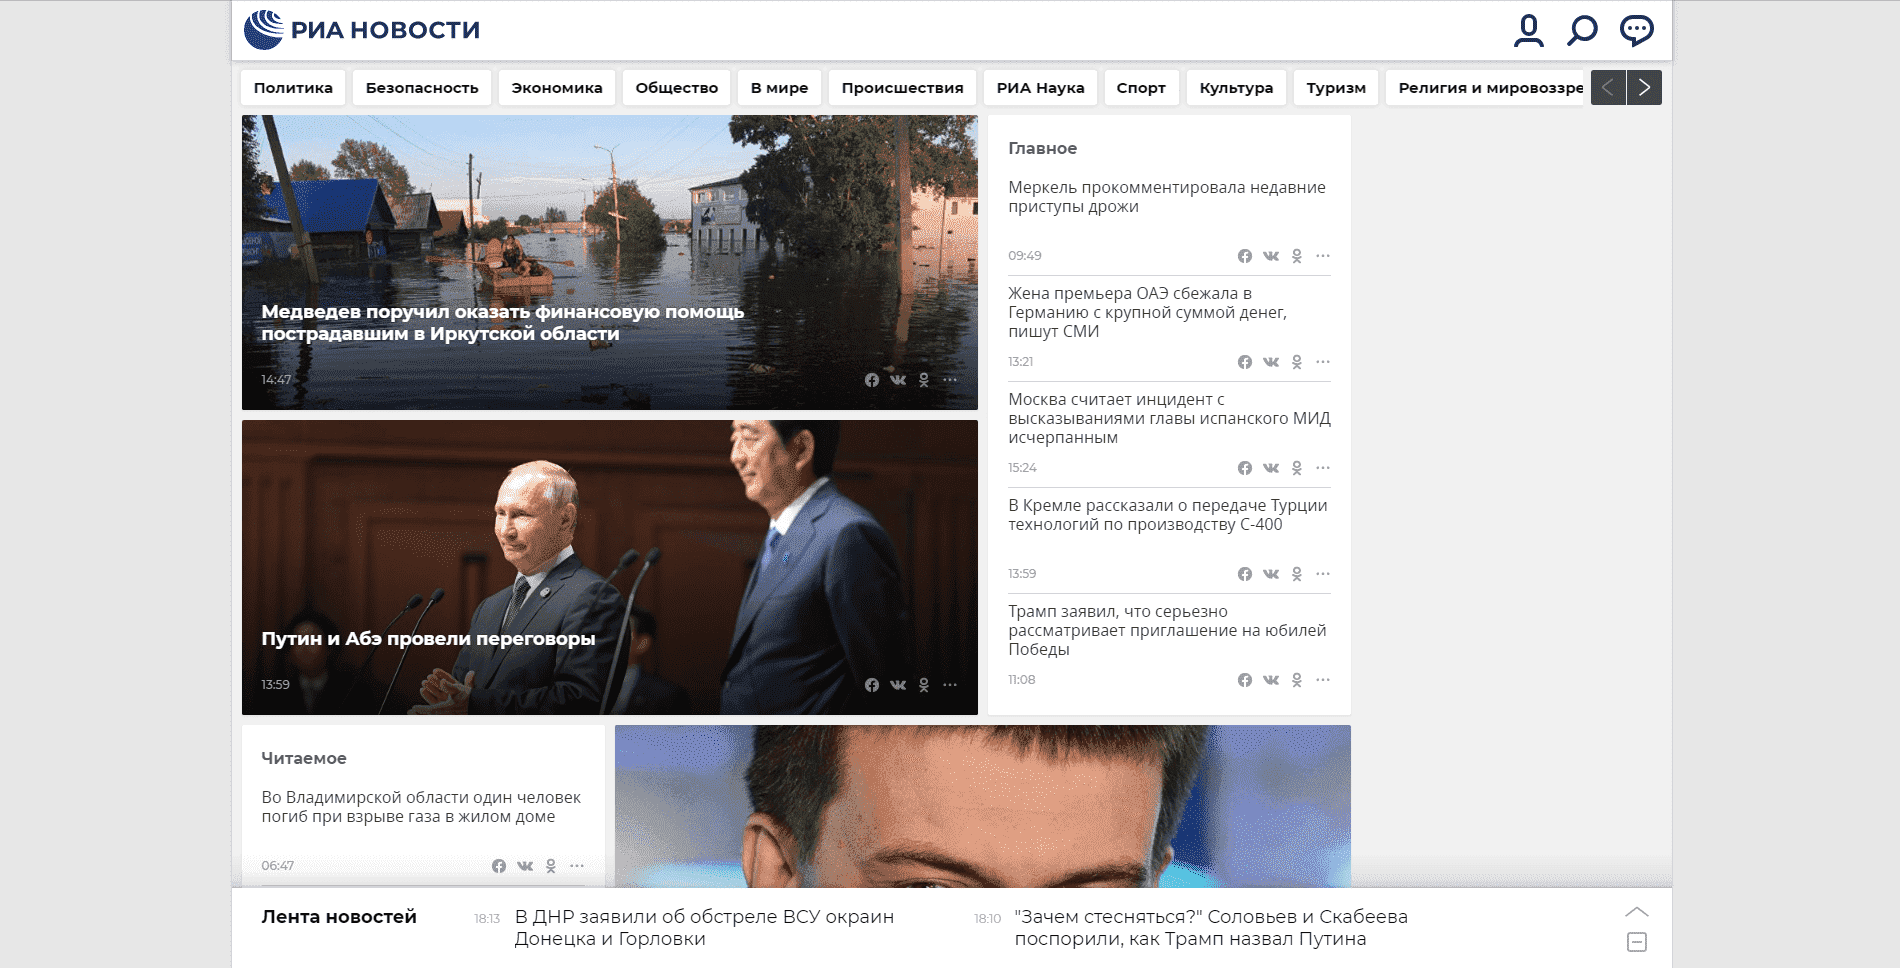This screenshot has height=968, width=1900.
Task: Click the RIA Novosti globe logo
Action: (x=264, y=30)
